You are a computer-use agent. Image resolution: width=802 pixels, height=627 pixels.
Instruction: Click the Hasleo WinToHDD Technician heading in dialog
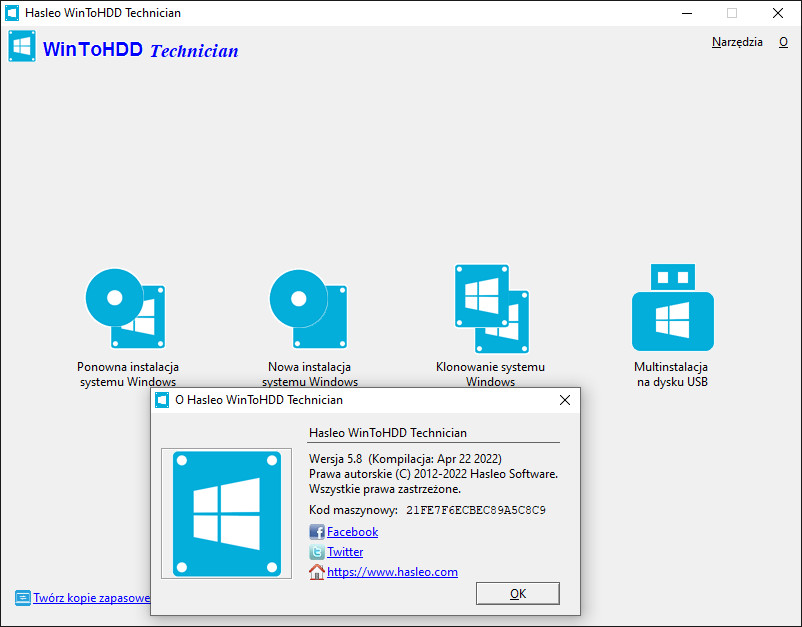[x=388, y=433]
